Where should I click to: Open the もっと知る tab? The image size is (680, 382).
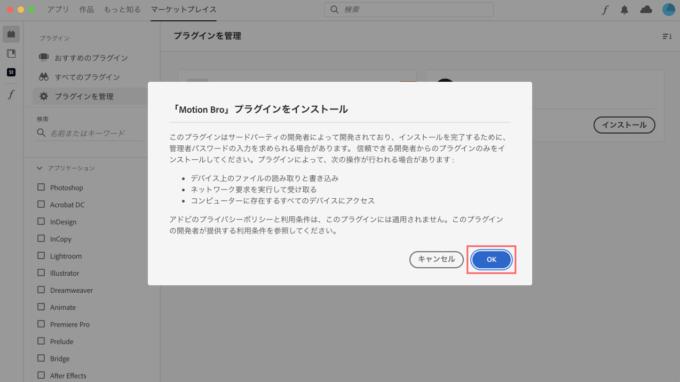click(122, 10)
